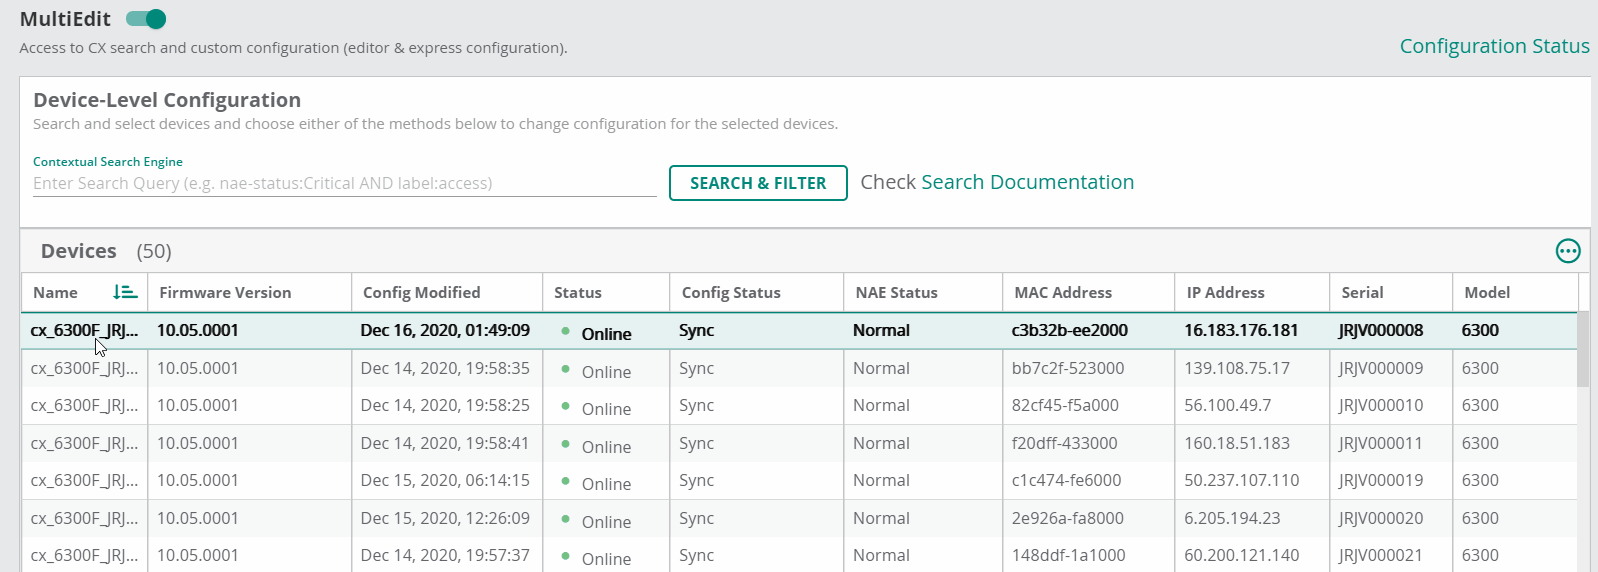The width and height of the screenshot is (1598, 572).
Task: Click the Name column sort icon
Action: (125, 292)
